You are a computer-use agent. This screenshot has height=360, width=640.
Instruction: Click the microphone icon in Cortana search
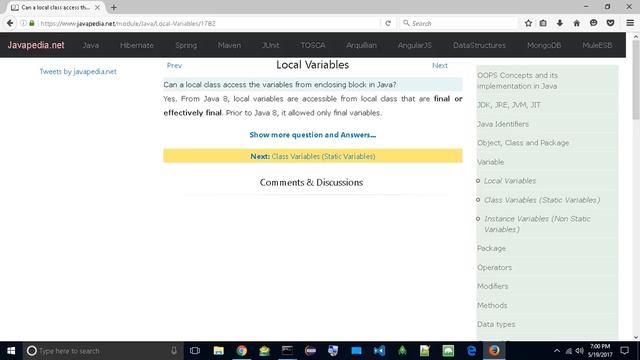coord(173,351)
